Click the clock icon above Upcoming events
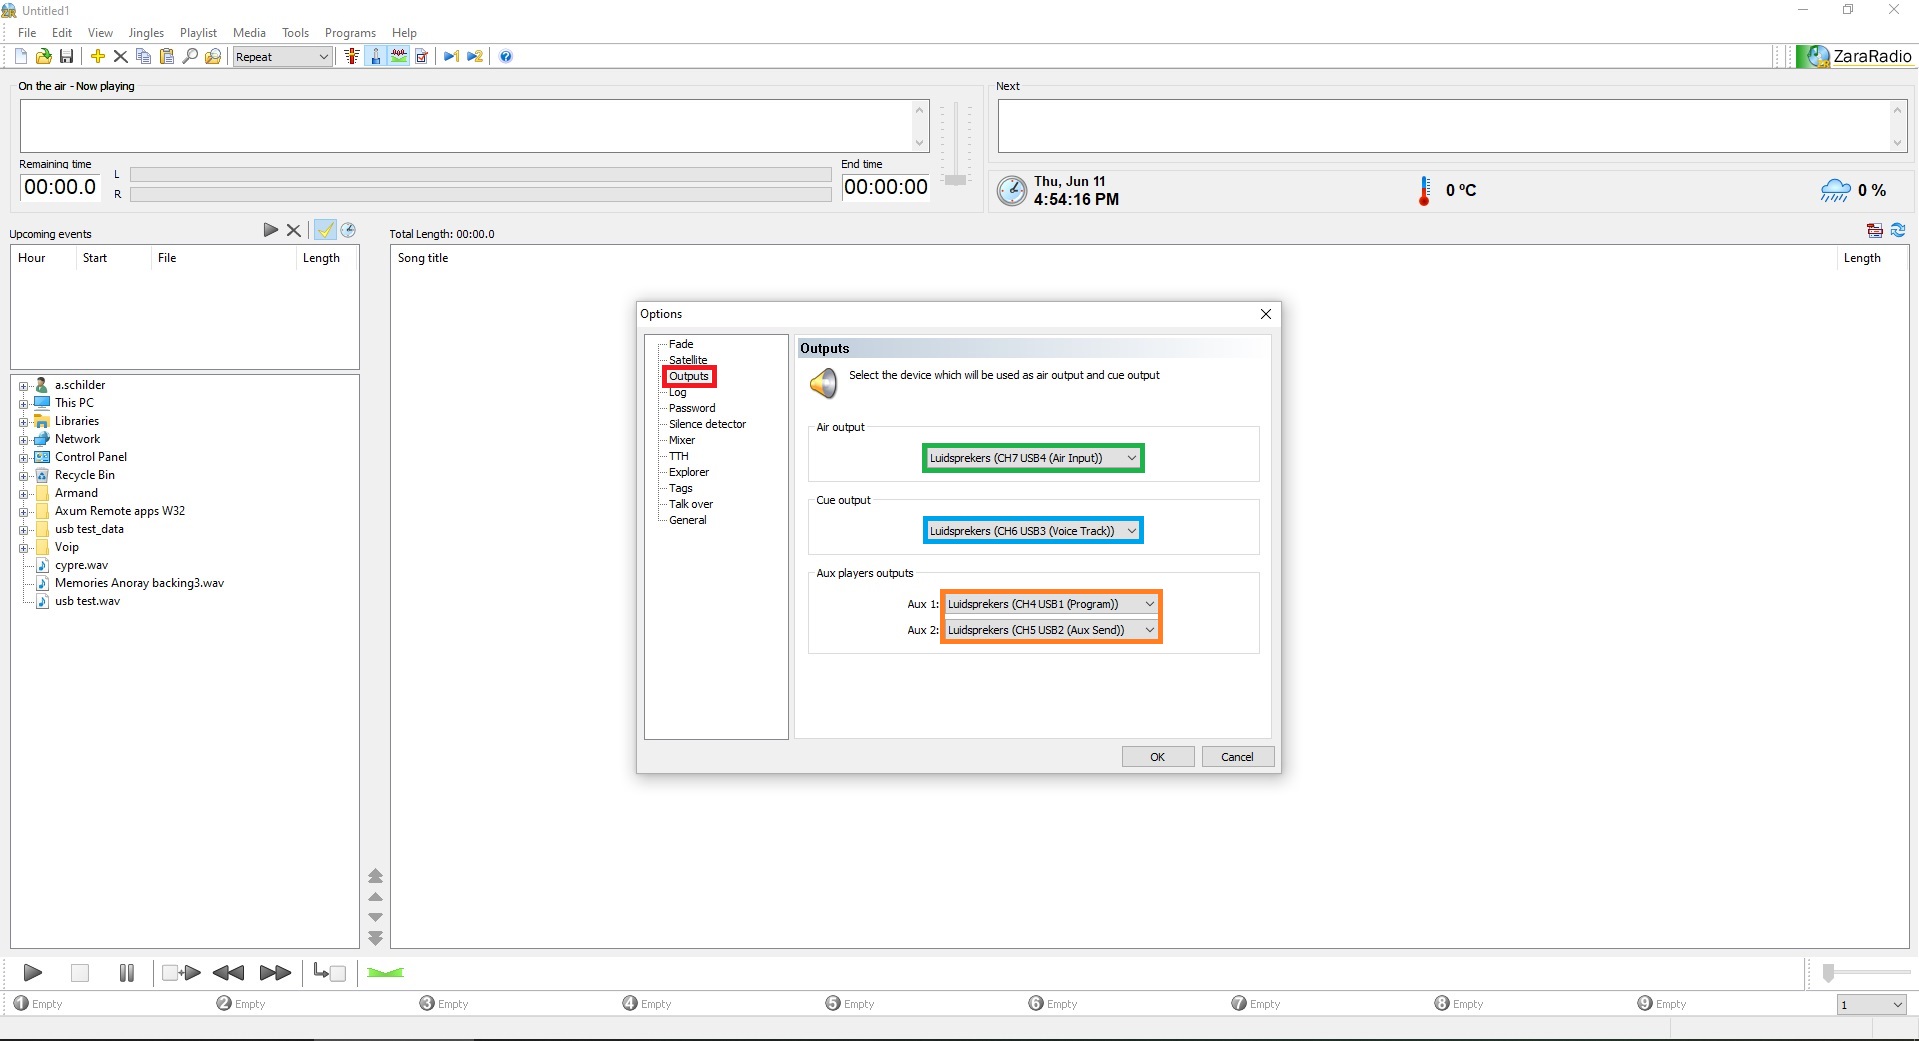Viewport: 1919px width, 1041px height. pyautogui.click(x=348, y=230)
